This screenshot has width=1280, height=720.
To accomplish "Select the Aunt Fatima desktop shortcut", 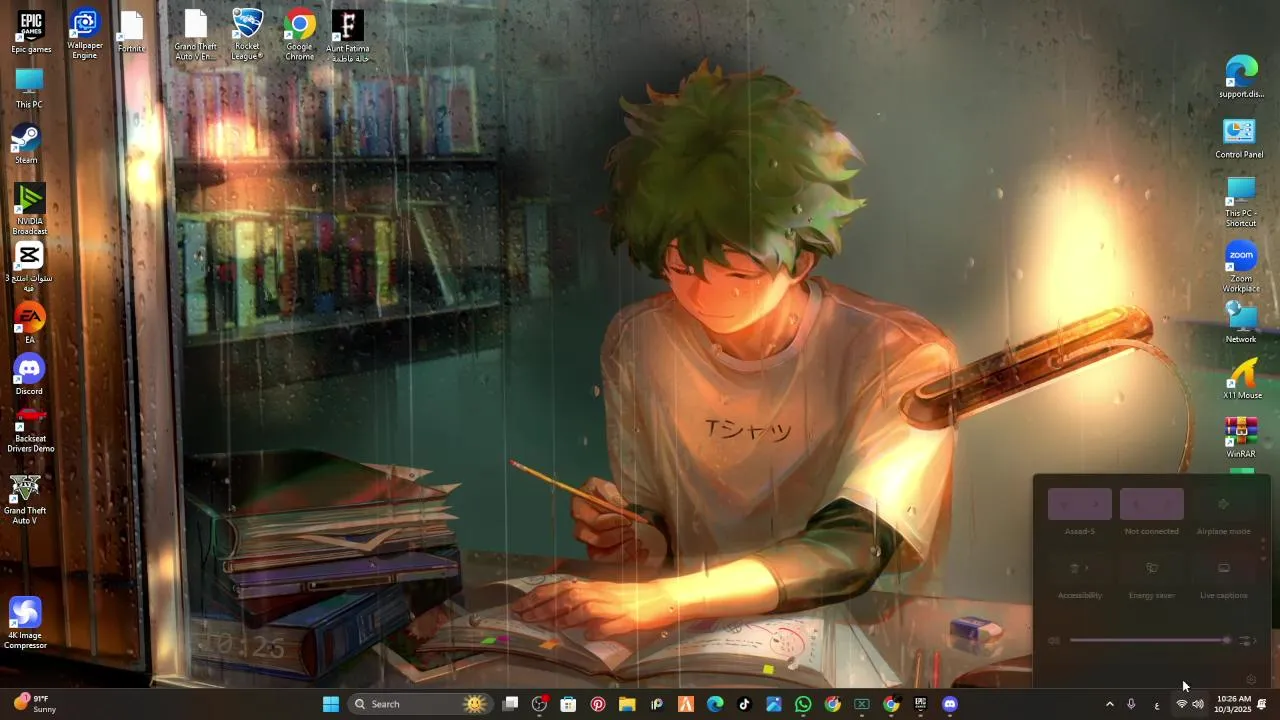I will pos(348,36).
